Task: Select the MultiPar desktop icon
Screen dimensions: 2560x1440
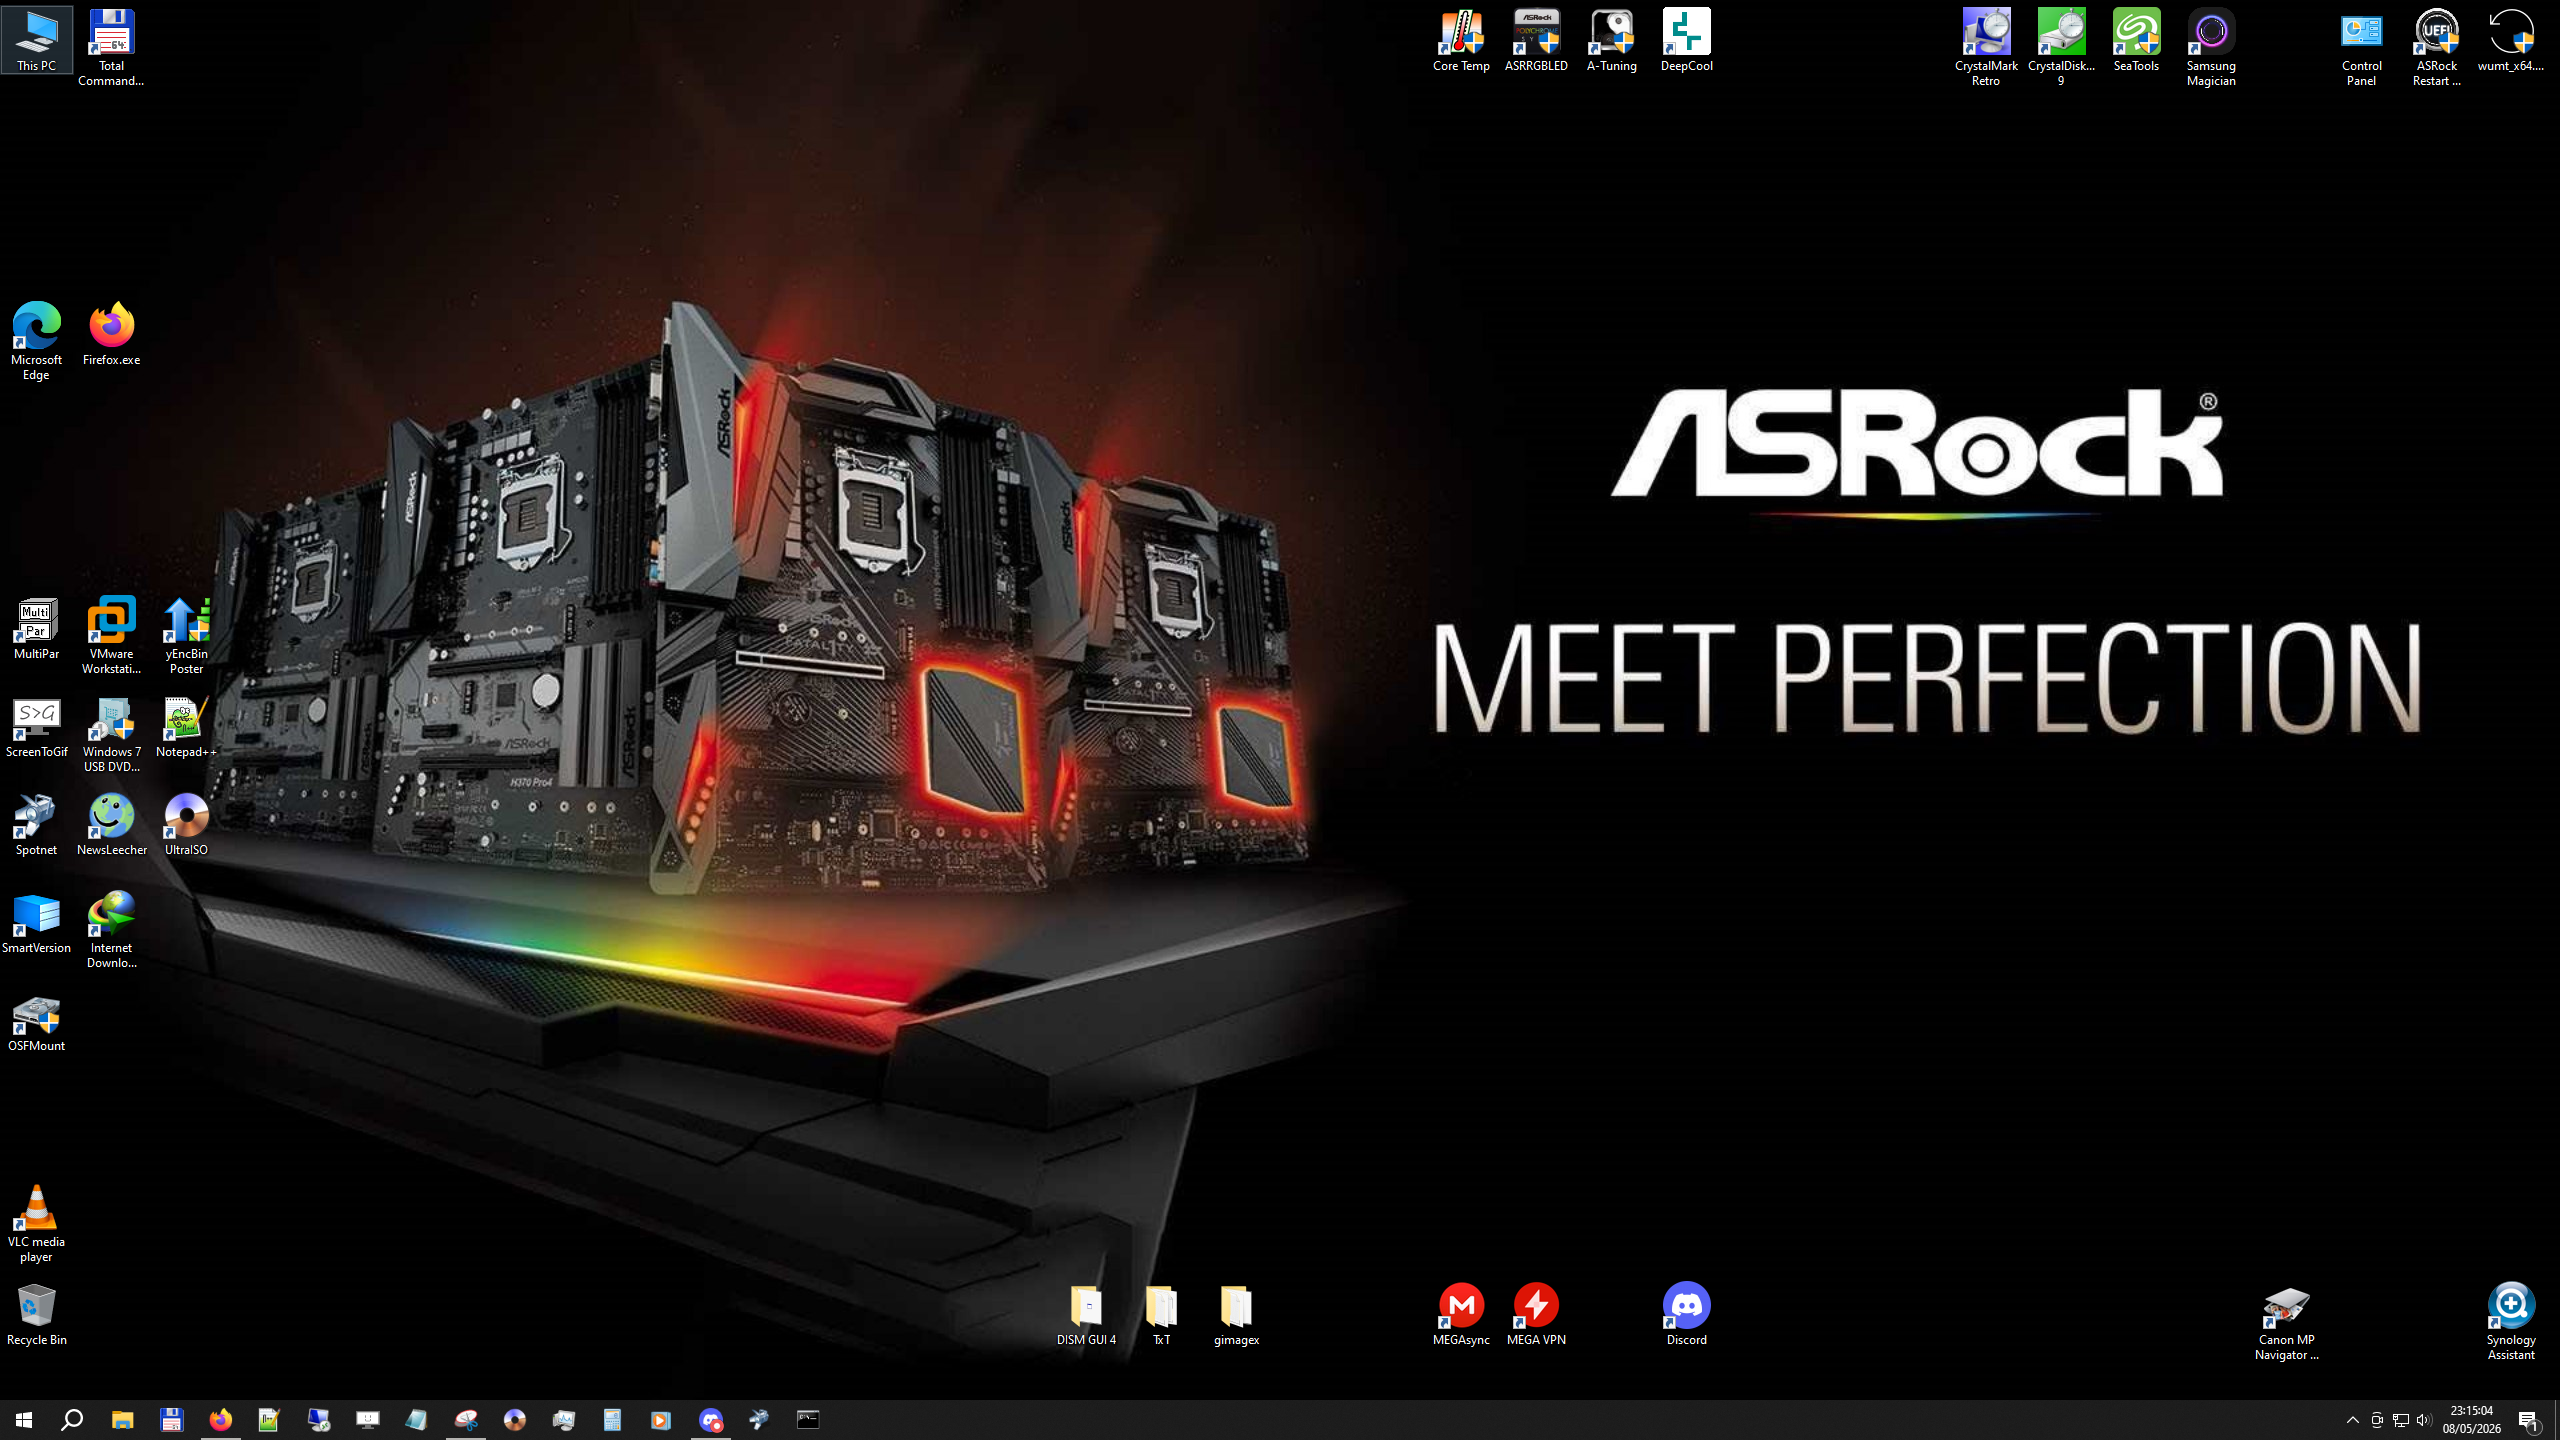Action: tap(36, 629)
